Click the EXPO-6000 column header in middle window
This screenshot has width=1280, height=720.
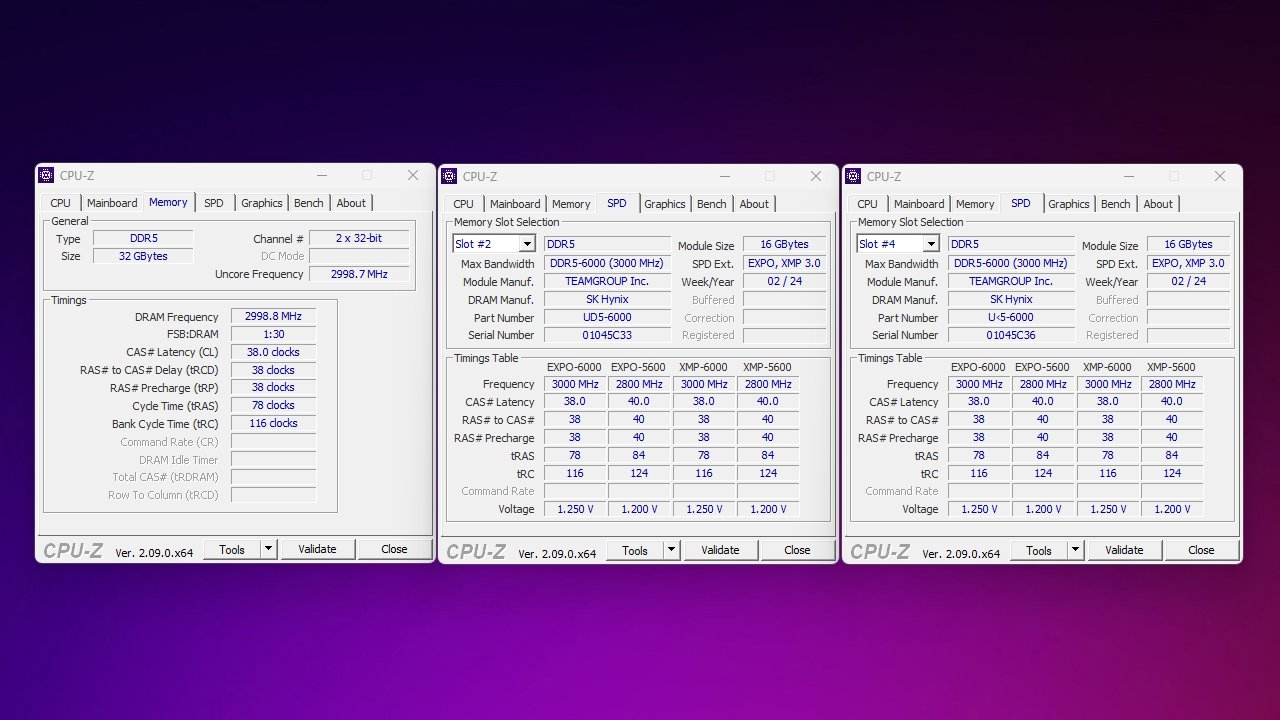[x=575, y=367]
